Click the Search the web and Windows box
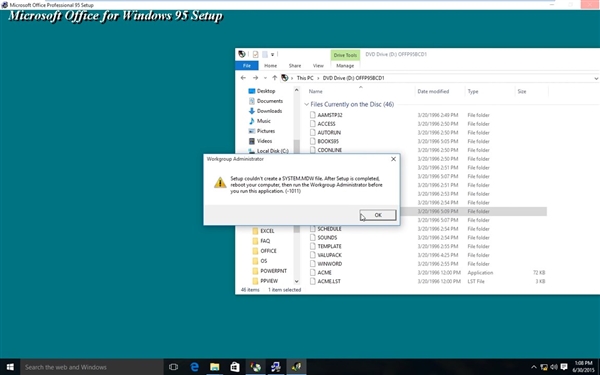The height and width of the screenshot is (375, 600). 92,367
